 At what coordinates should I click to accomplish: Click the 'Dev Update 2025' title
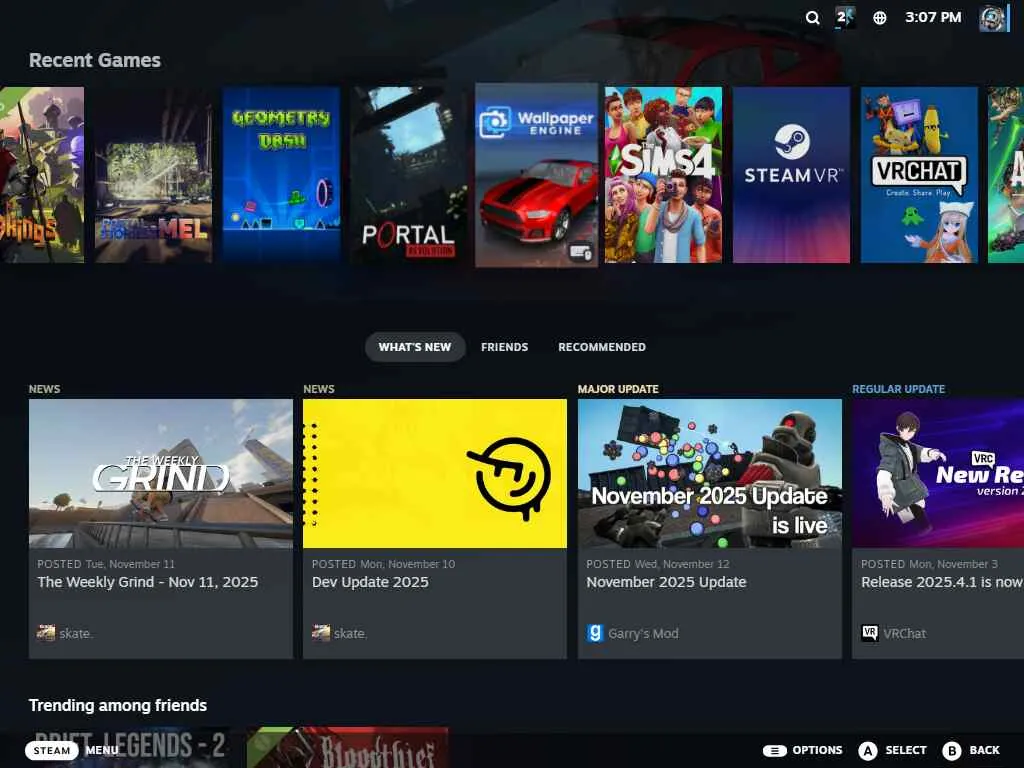pyautogui.click(x=370, y=582)
